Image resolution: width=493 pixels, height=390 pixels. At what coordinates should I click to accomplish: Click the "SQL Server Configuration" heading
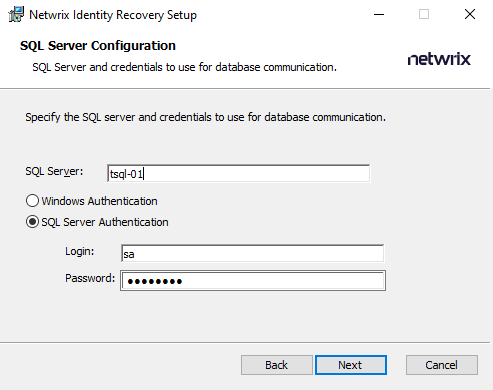[x=98, y=46]
